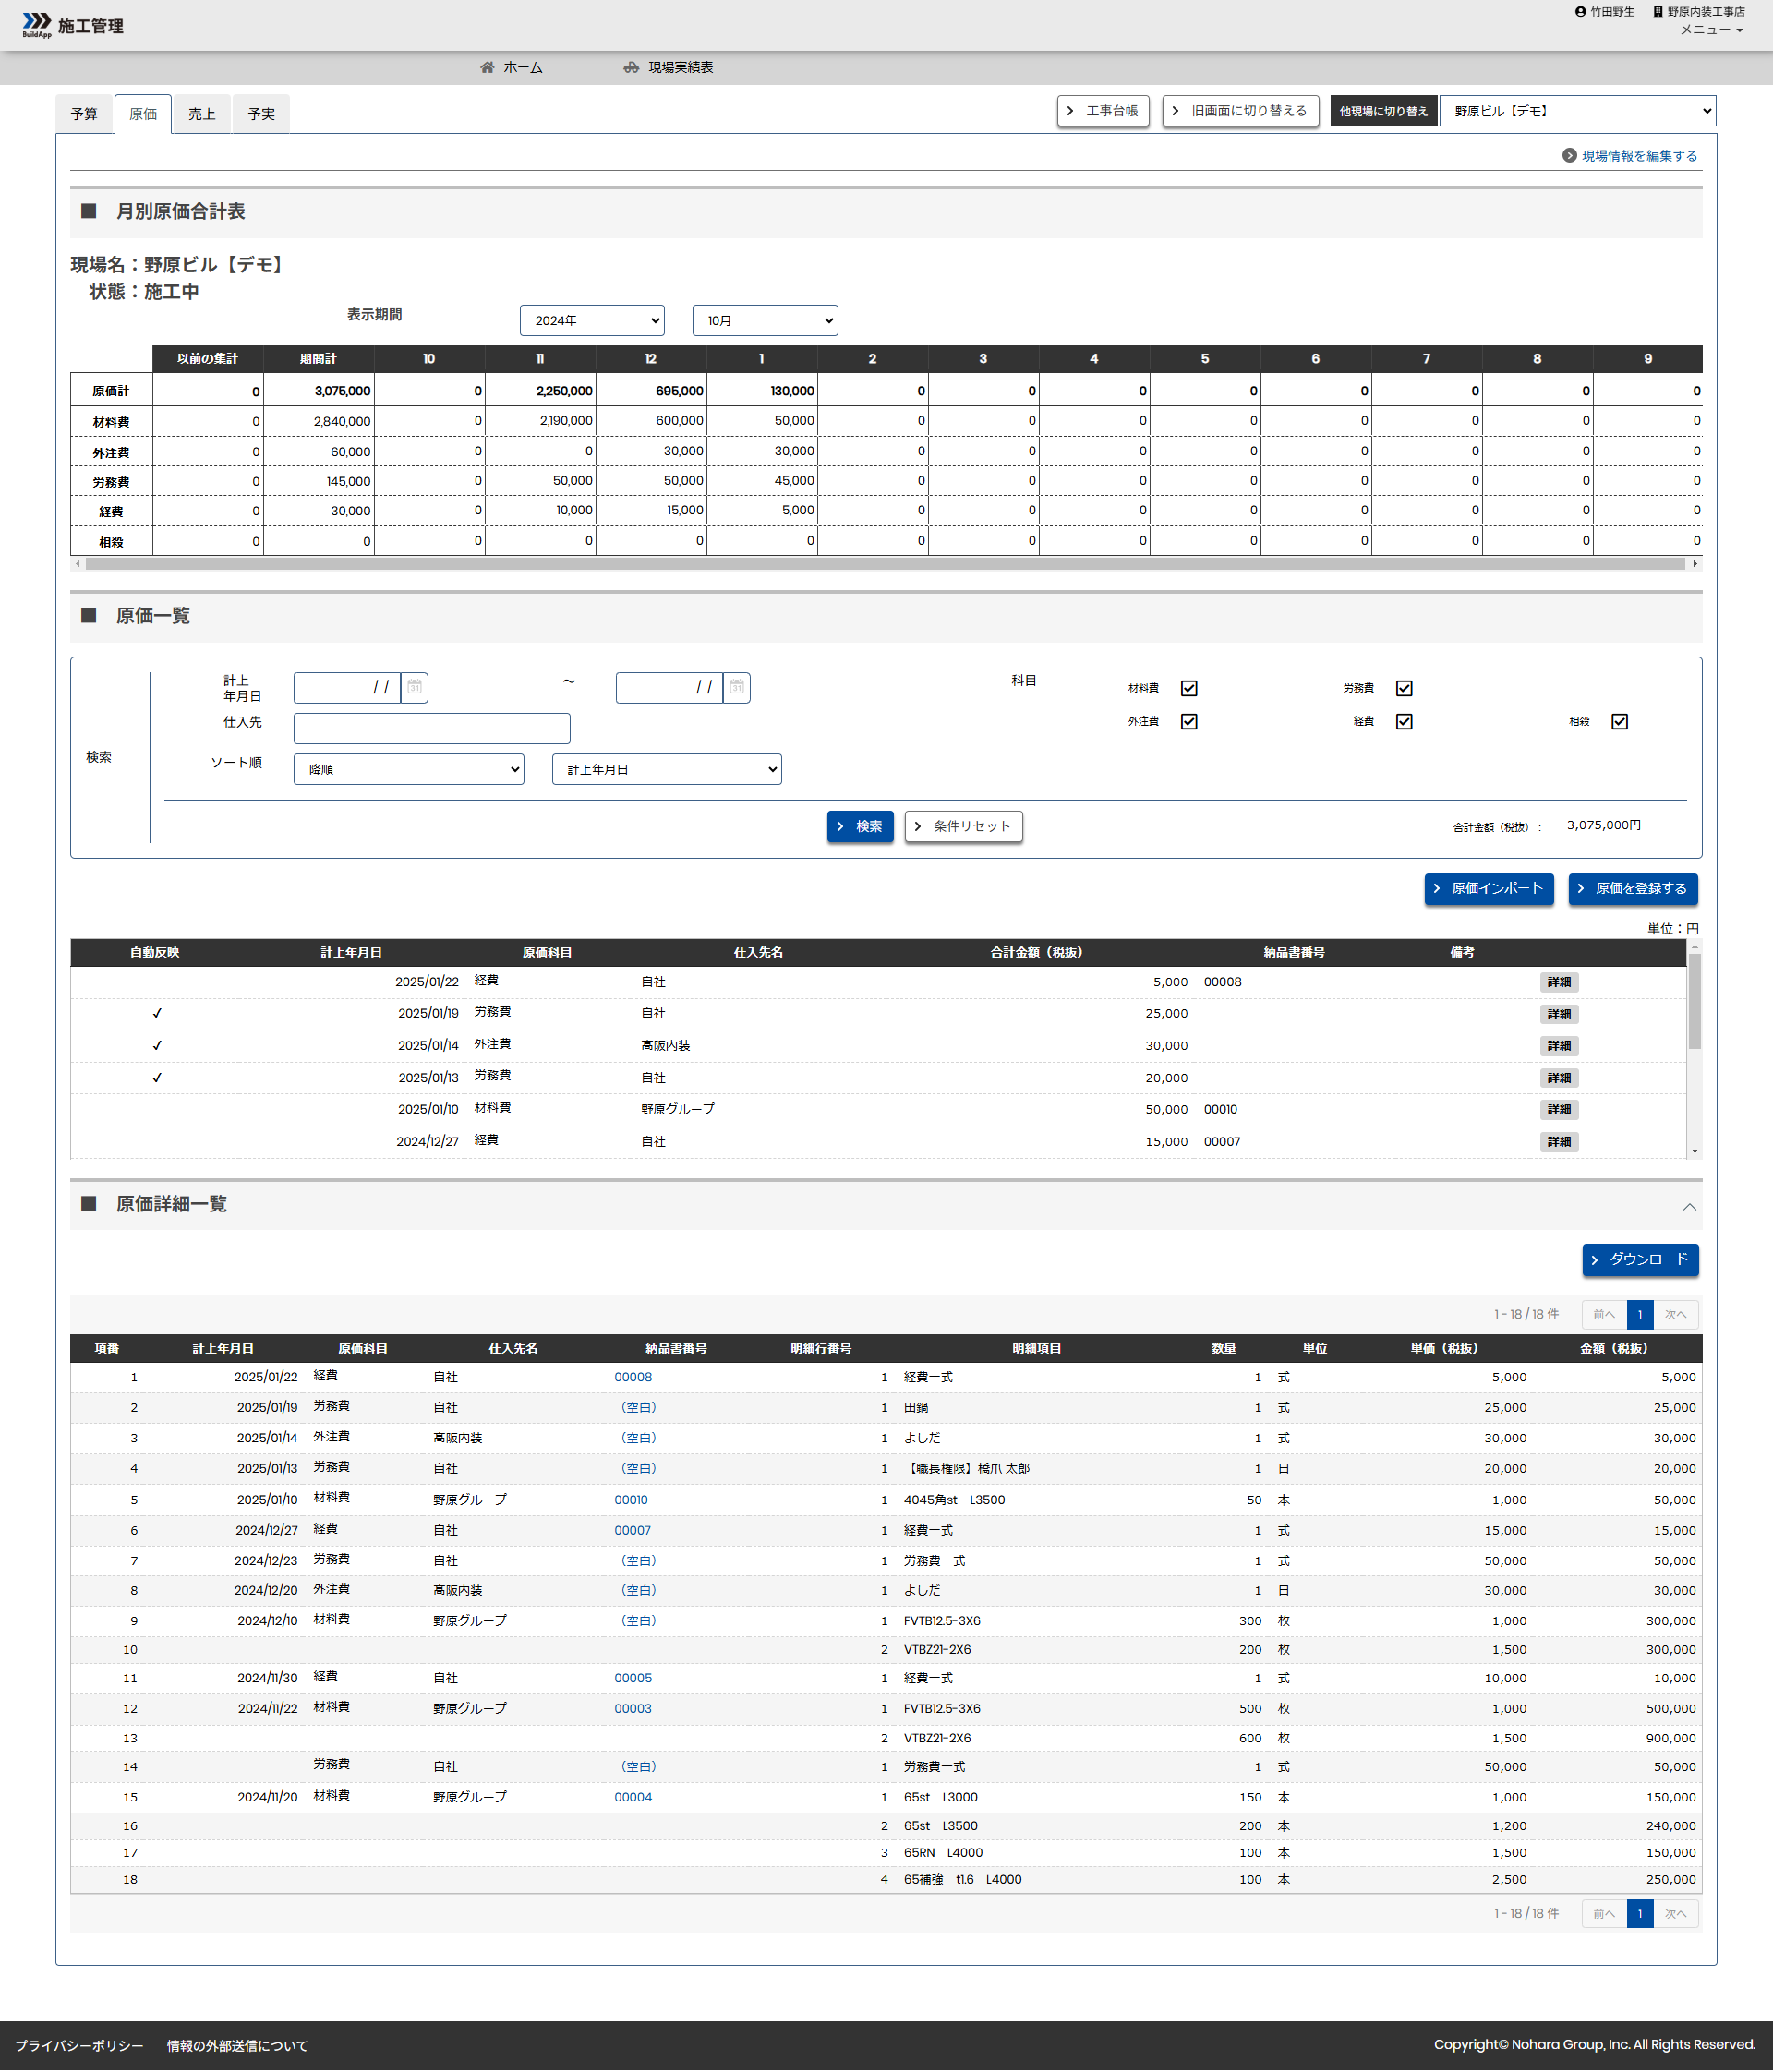
Task: Switch to the 予算 tab
Action: tap(84, 114)
